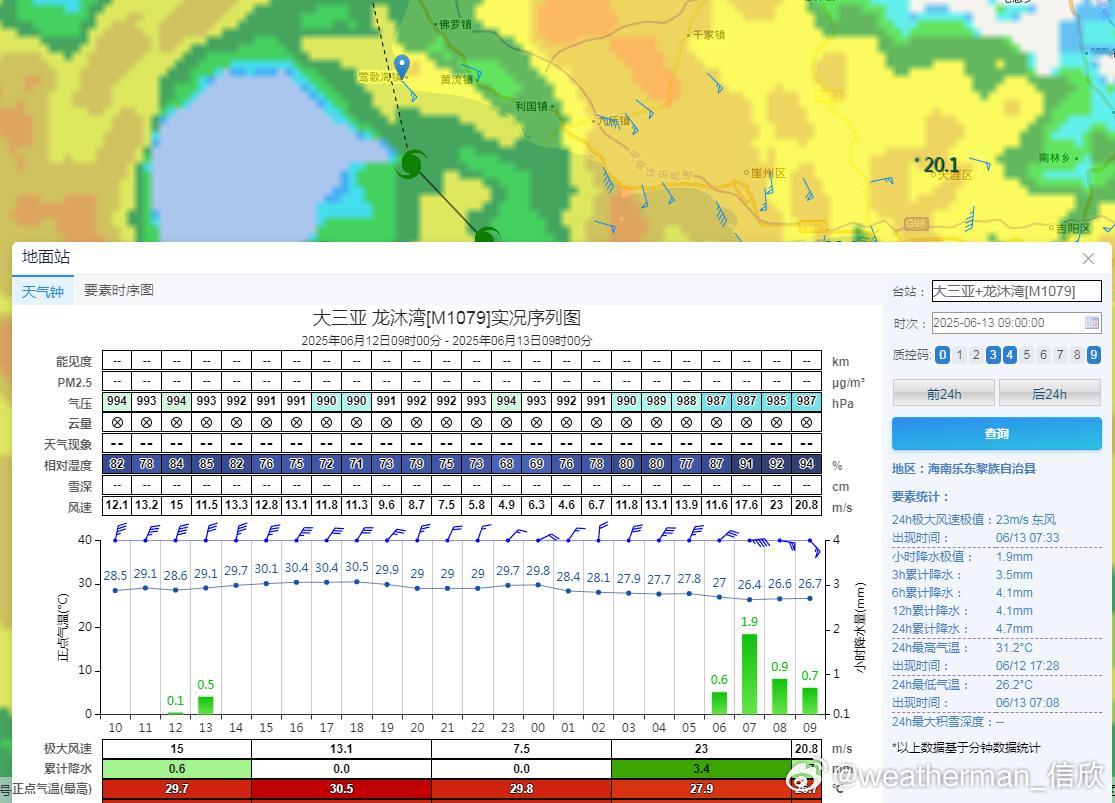Toggle quality code 7

pos(1060,354)
